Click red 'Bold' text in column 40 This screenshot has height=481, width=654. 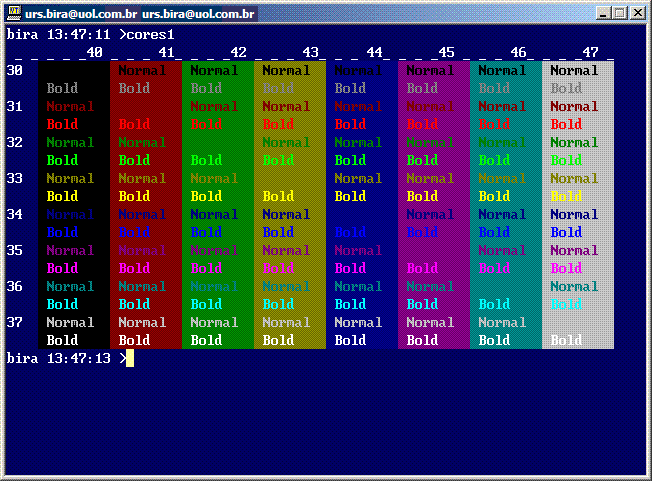(63, 124)
